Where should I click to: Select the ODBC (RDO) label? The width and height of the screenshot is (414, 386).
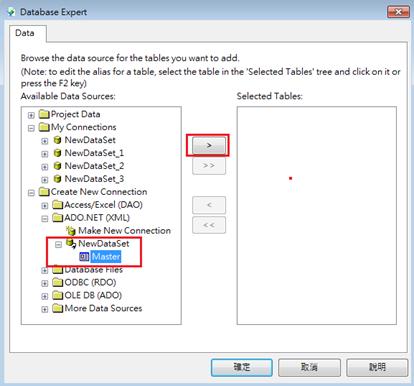(x=90, y=283)
